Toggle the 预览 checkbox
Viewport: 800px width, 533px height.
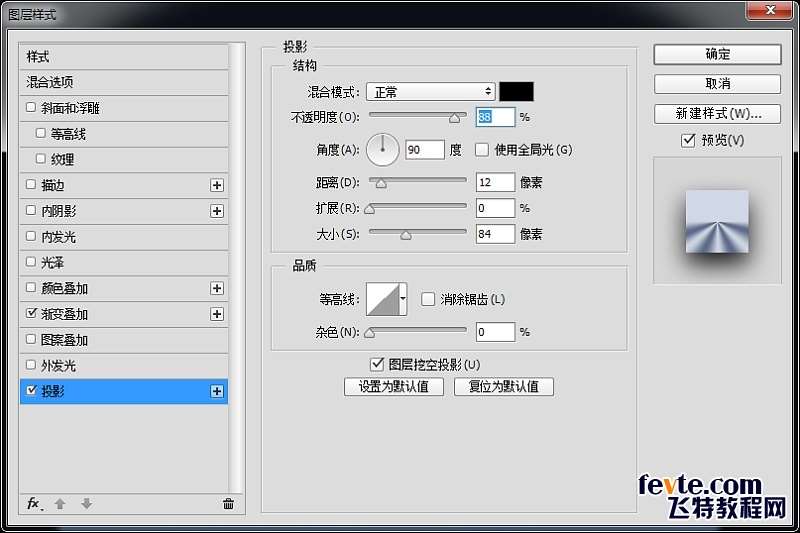[x=688, y=140]
